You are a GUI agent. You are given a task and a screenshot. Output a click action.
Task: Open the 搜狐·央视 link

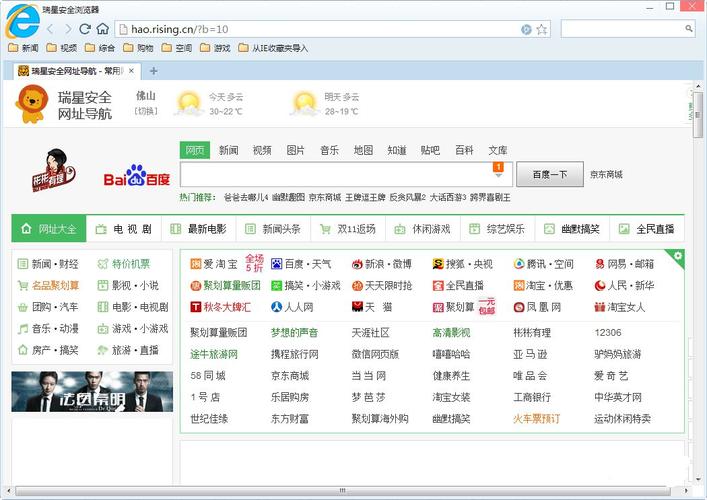pyautogui.click(x=462, y=264)
